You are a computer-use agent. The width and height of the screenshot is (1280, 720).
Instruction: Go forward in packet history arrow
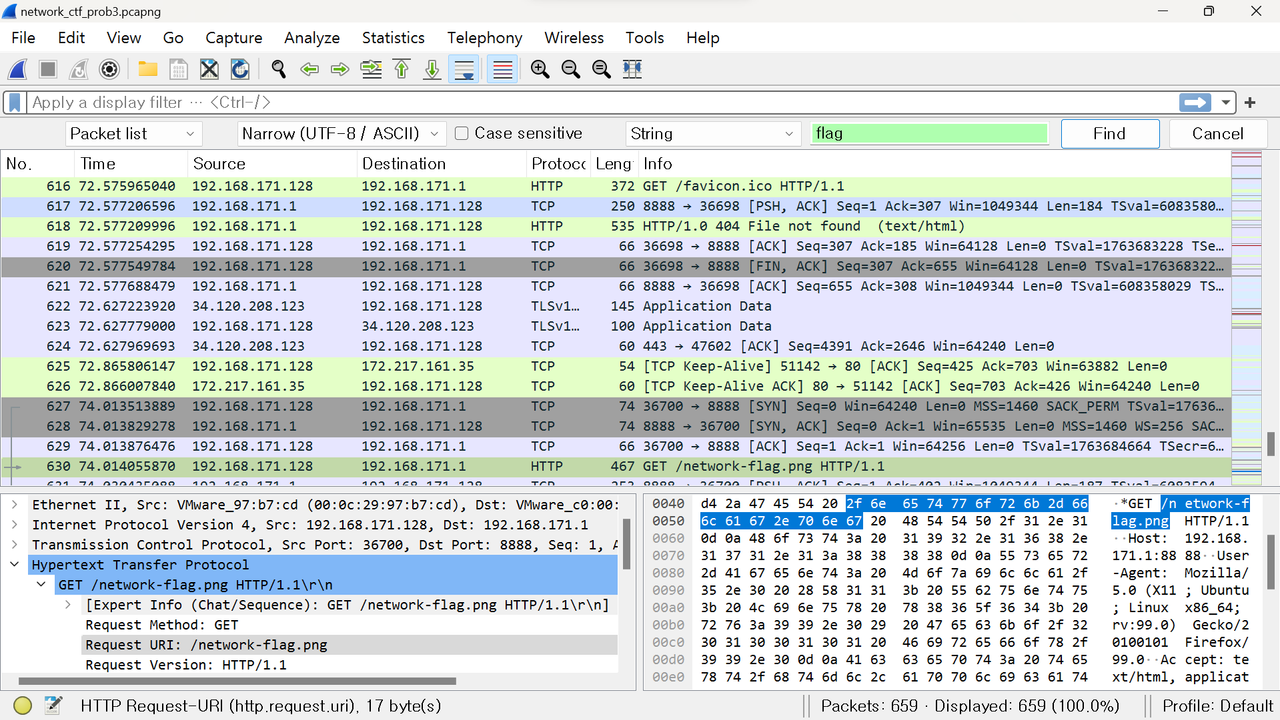(x=340, y=69)
